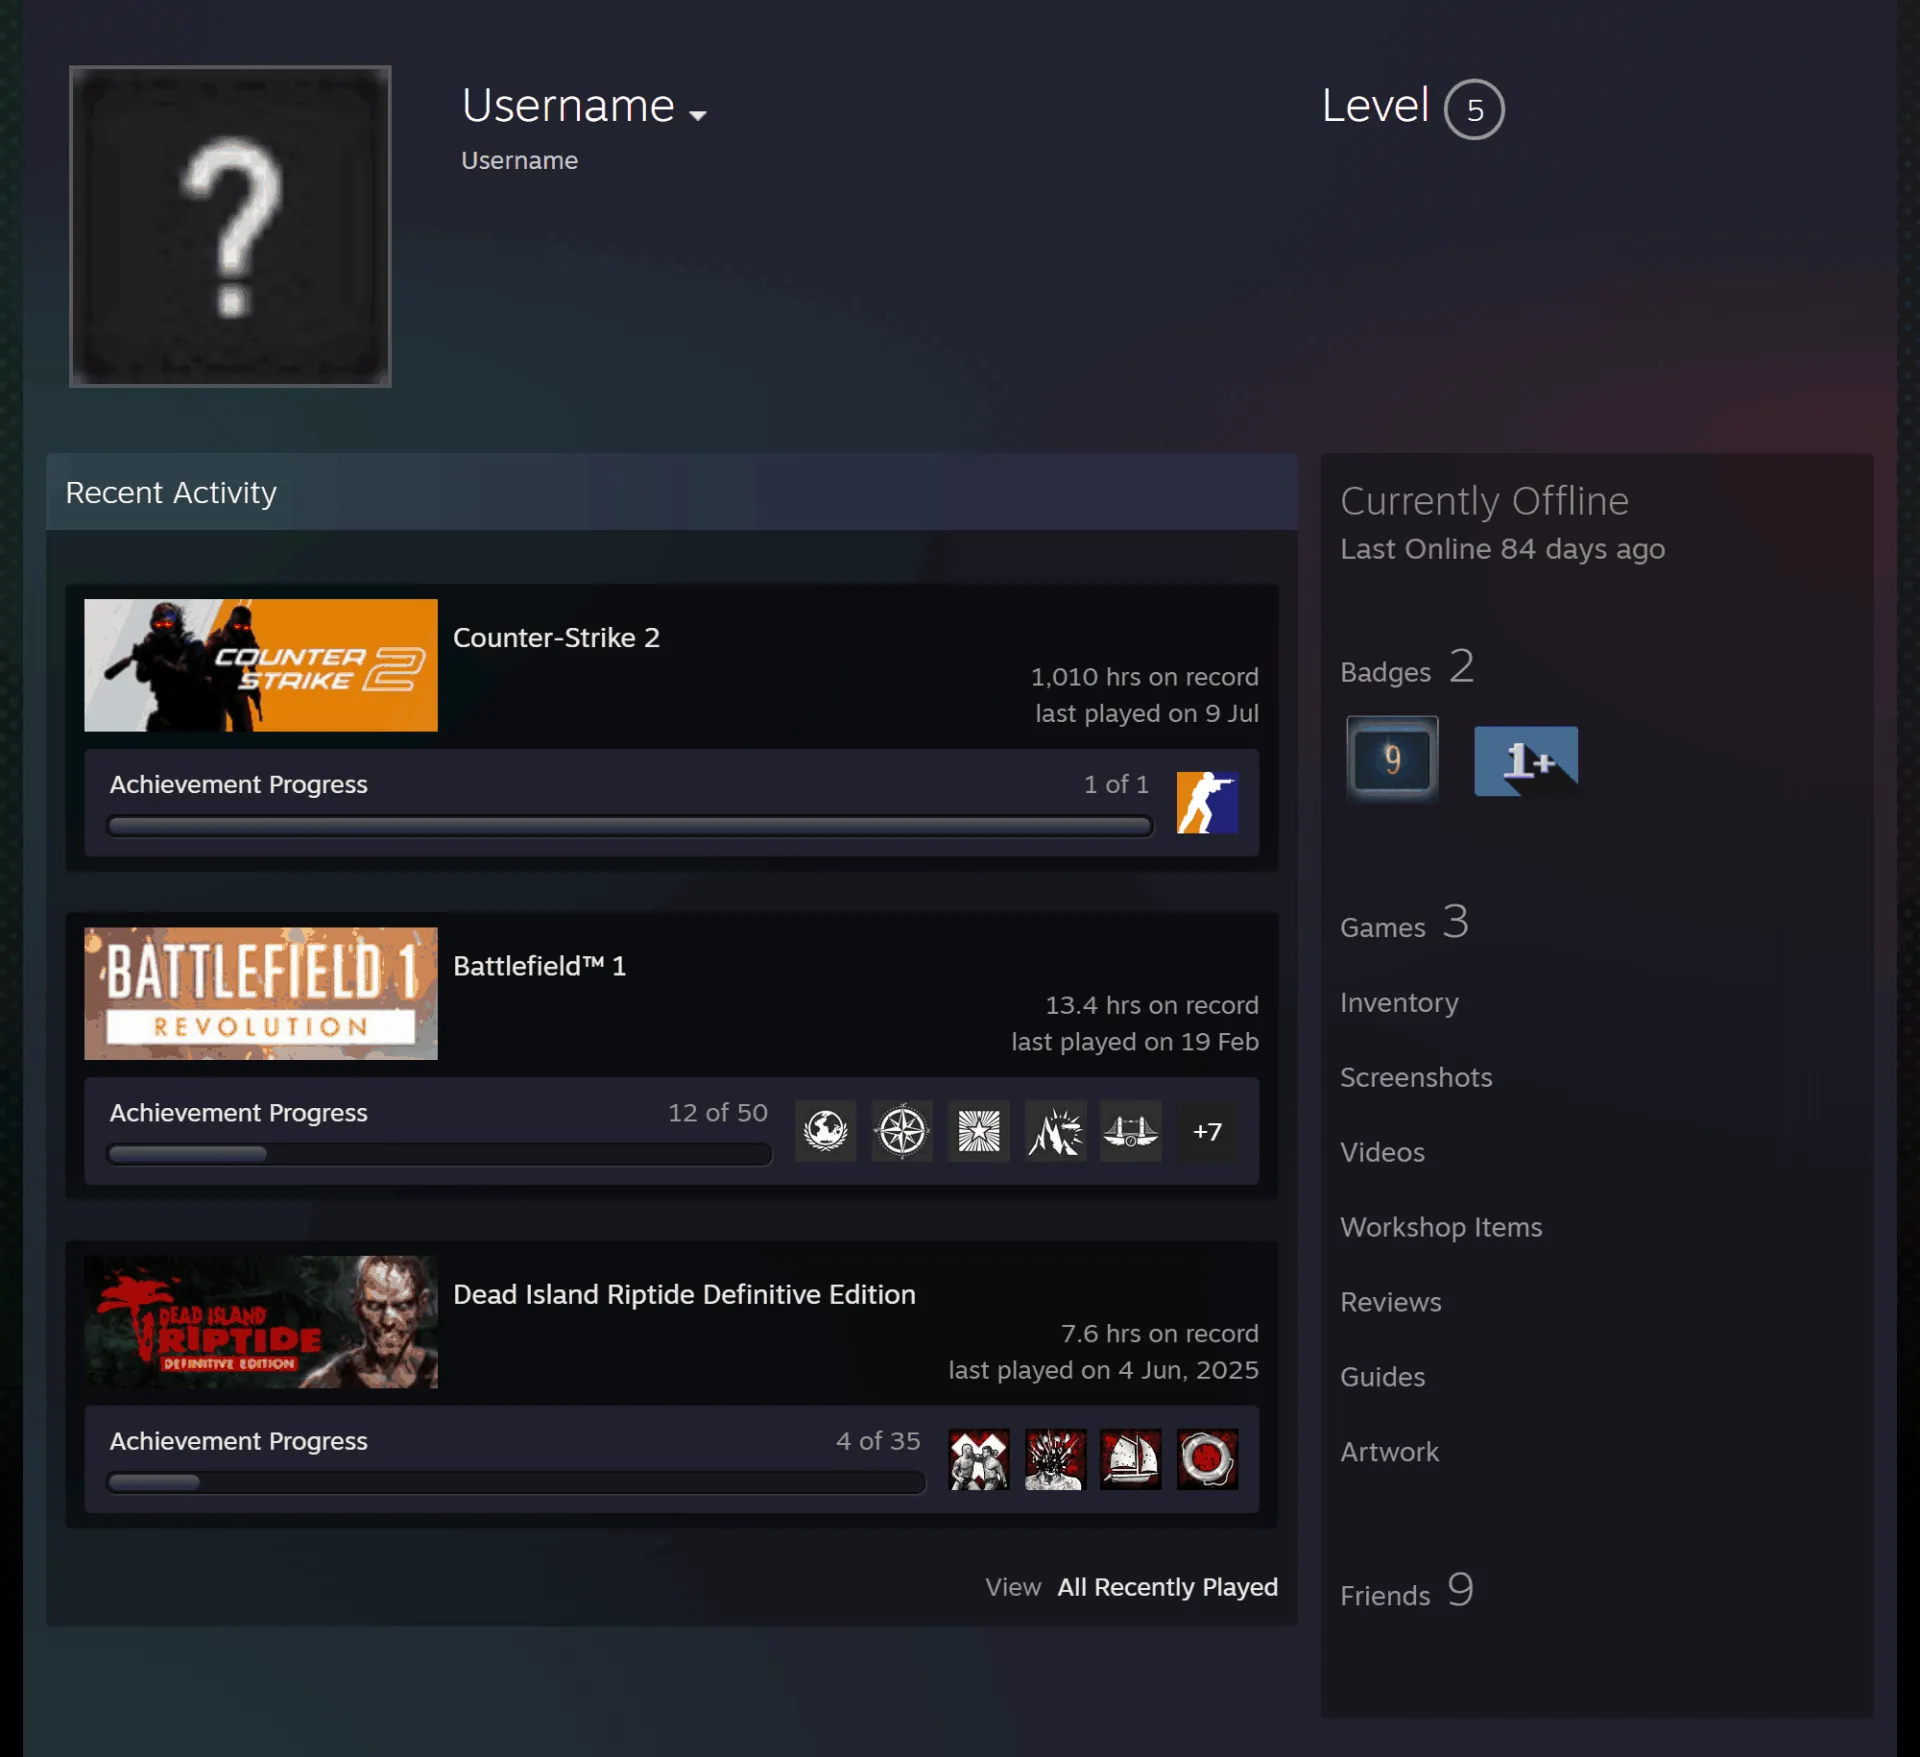This screenshot has height=1757, width=1920.
Task: Open the 1+ game collector badge
Action: (1526, 761)
